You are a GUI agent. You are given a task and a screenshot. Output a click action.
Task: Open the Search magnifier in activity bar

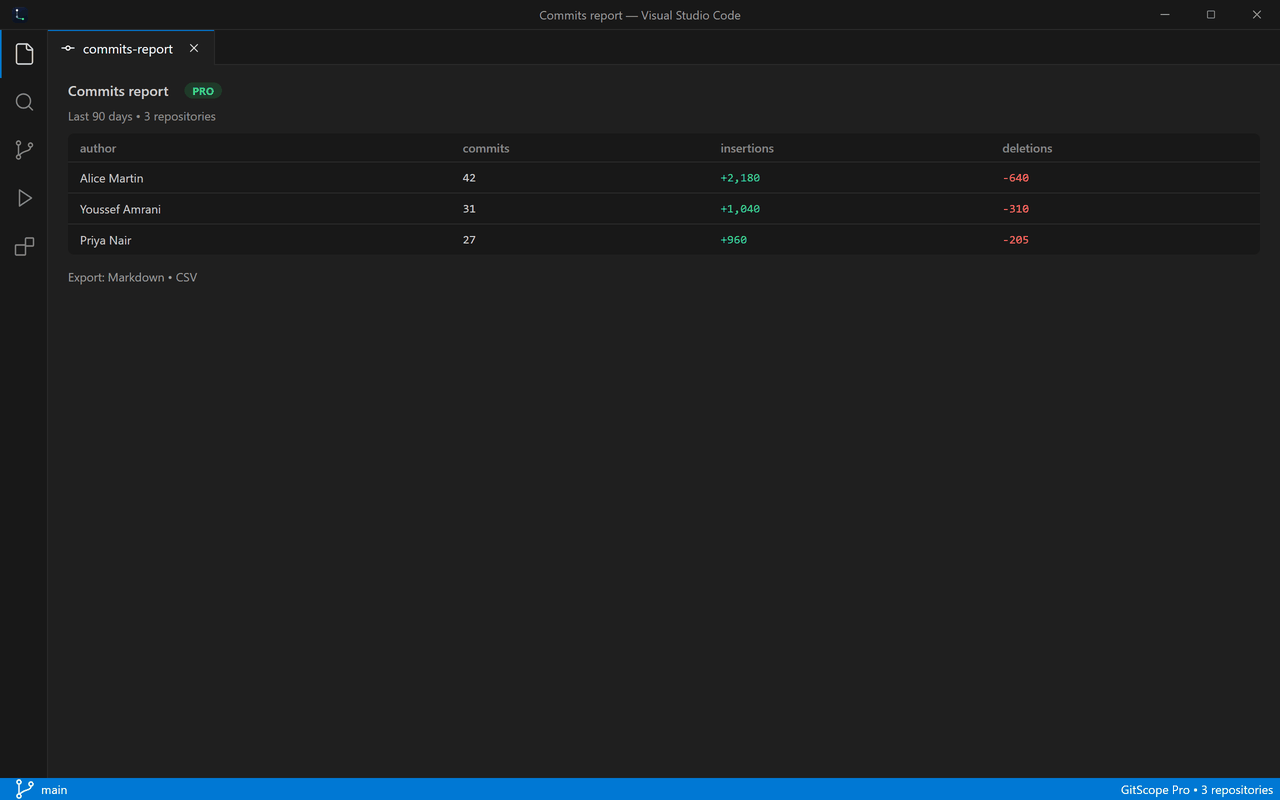(x=24, y=102)
